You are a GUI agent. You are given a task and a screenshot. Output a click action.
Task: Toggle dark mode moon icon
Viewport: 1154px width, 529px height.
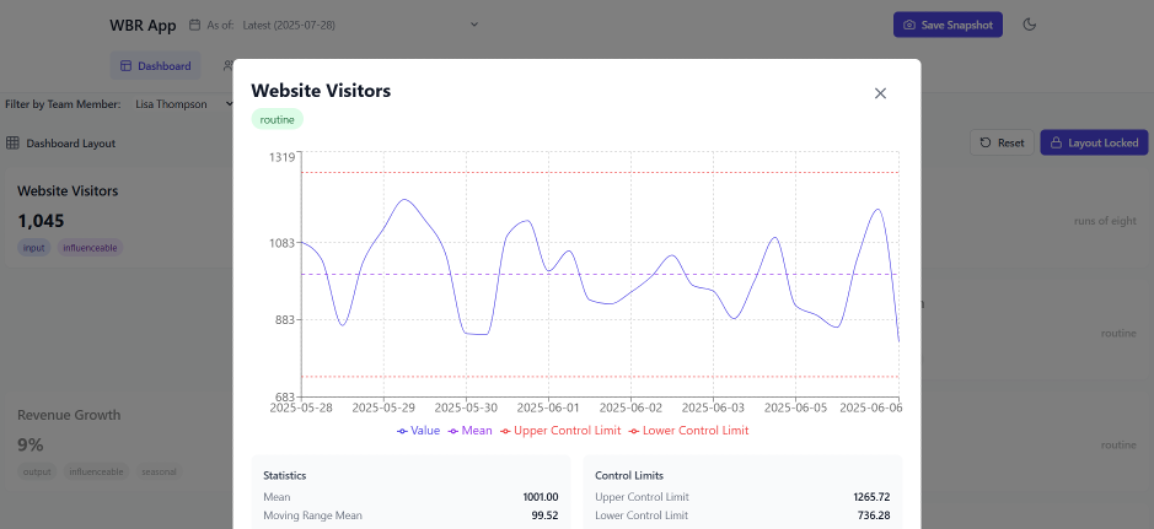[1029, 25]
